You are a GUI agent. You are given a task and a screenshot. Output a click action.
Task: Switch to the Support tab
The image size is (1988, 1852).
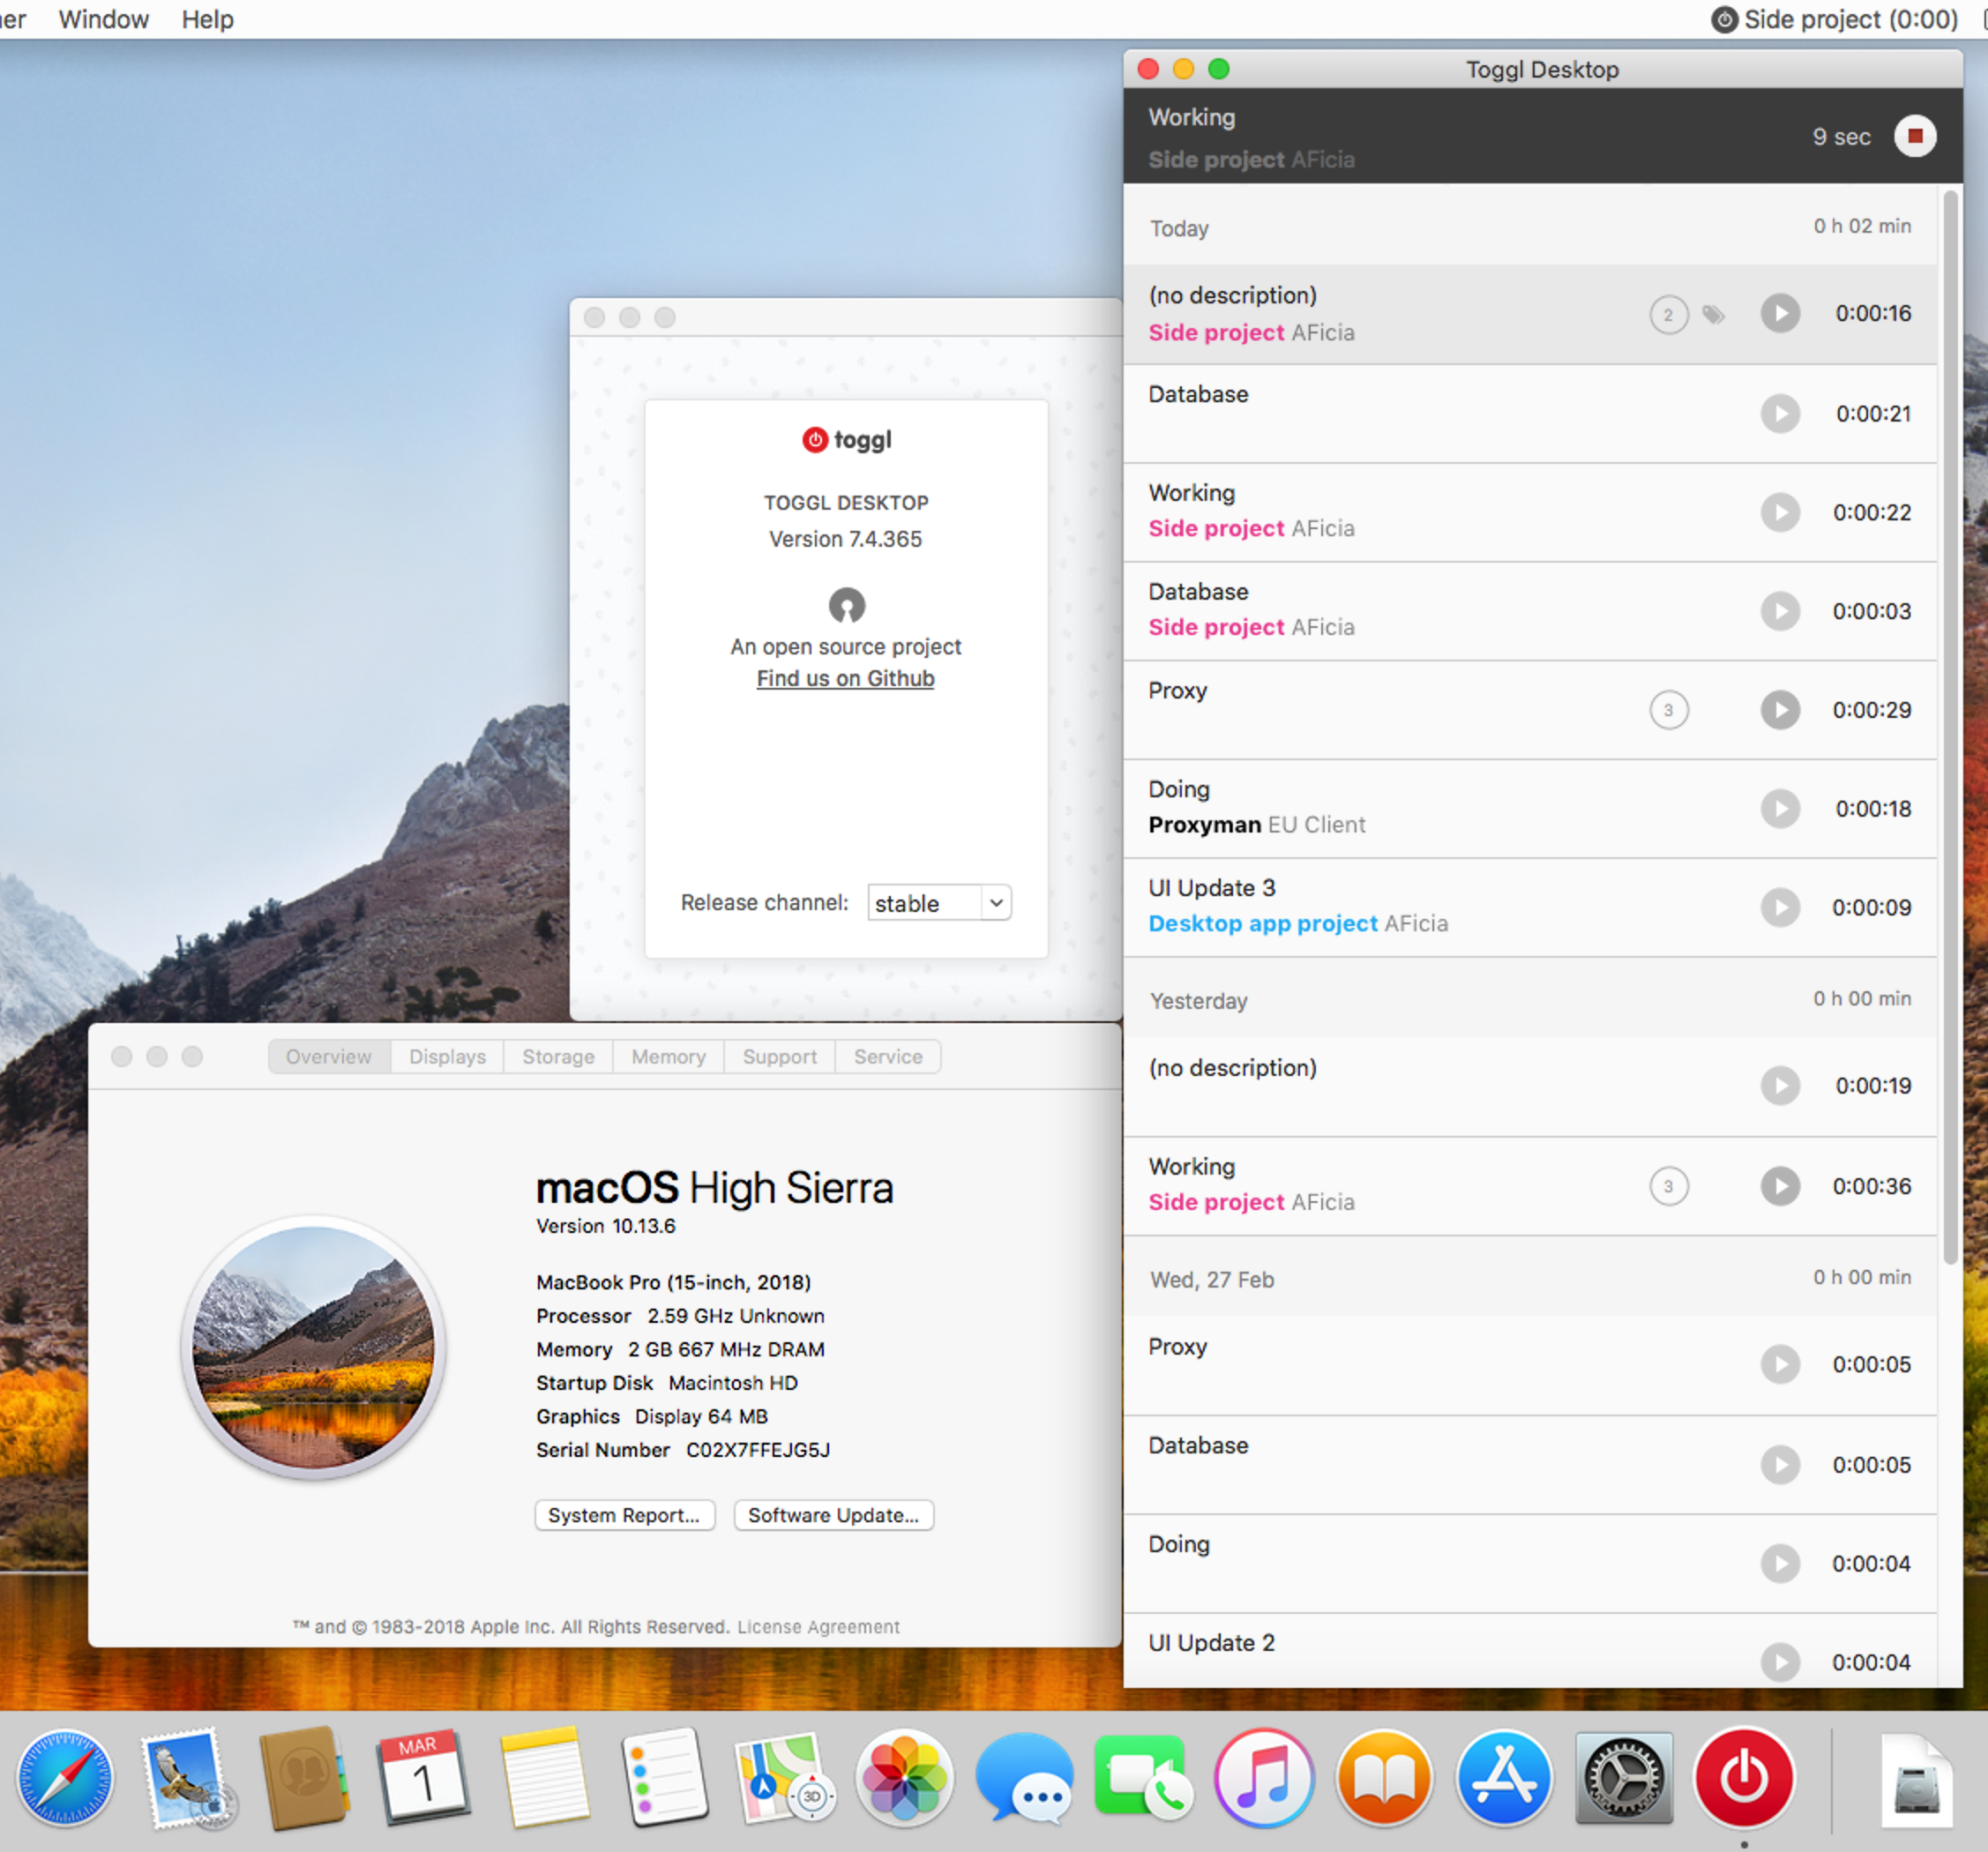[779, 1056]
